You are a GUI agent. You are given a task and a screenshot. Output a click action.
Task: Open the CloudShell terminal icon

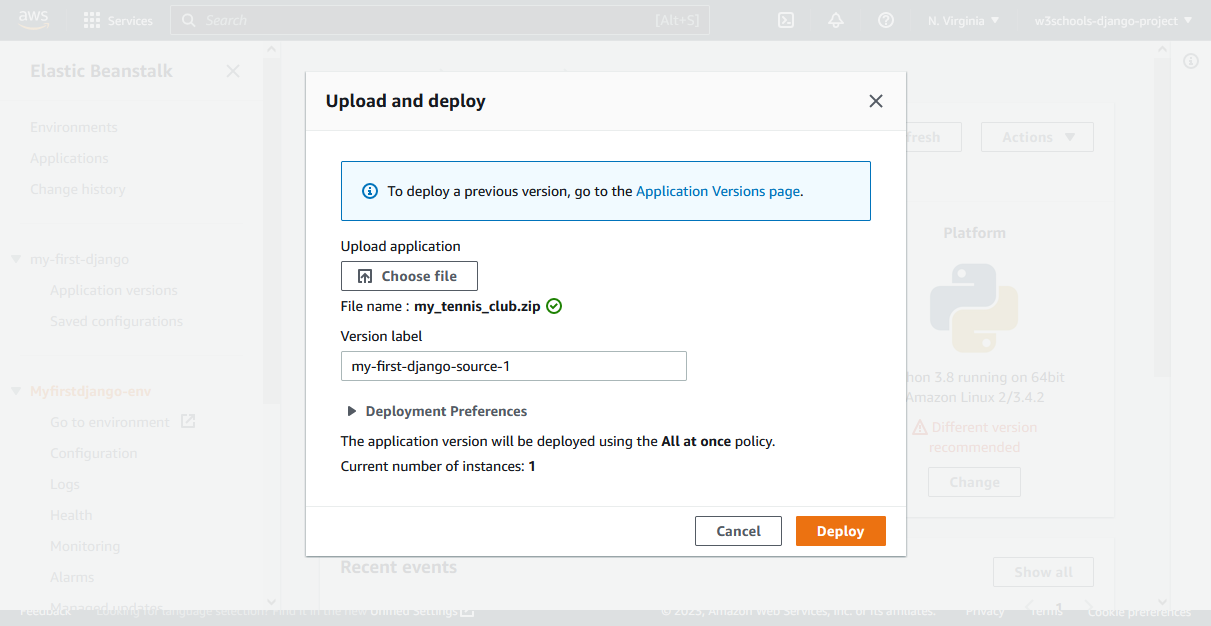tap(786, 20)
